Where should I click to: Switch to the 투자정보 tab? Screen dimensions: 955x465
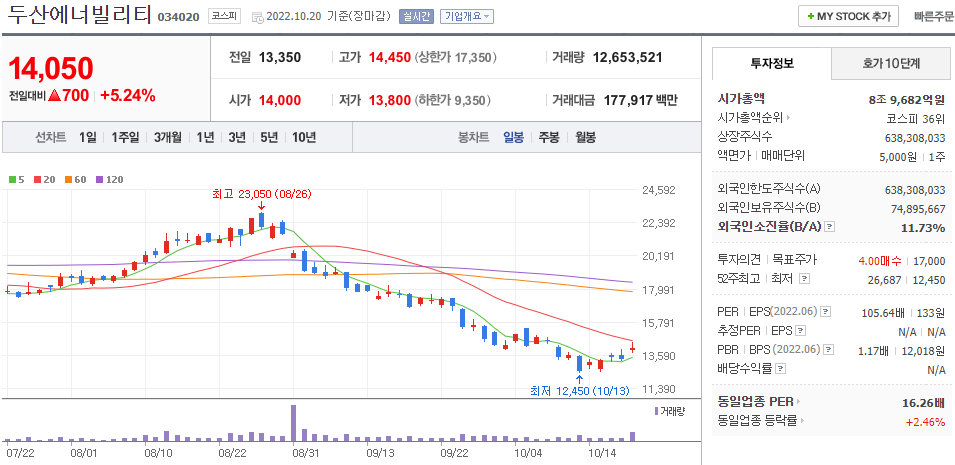(772, 63)
